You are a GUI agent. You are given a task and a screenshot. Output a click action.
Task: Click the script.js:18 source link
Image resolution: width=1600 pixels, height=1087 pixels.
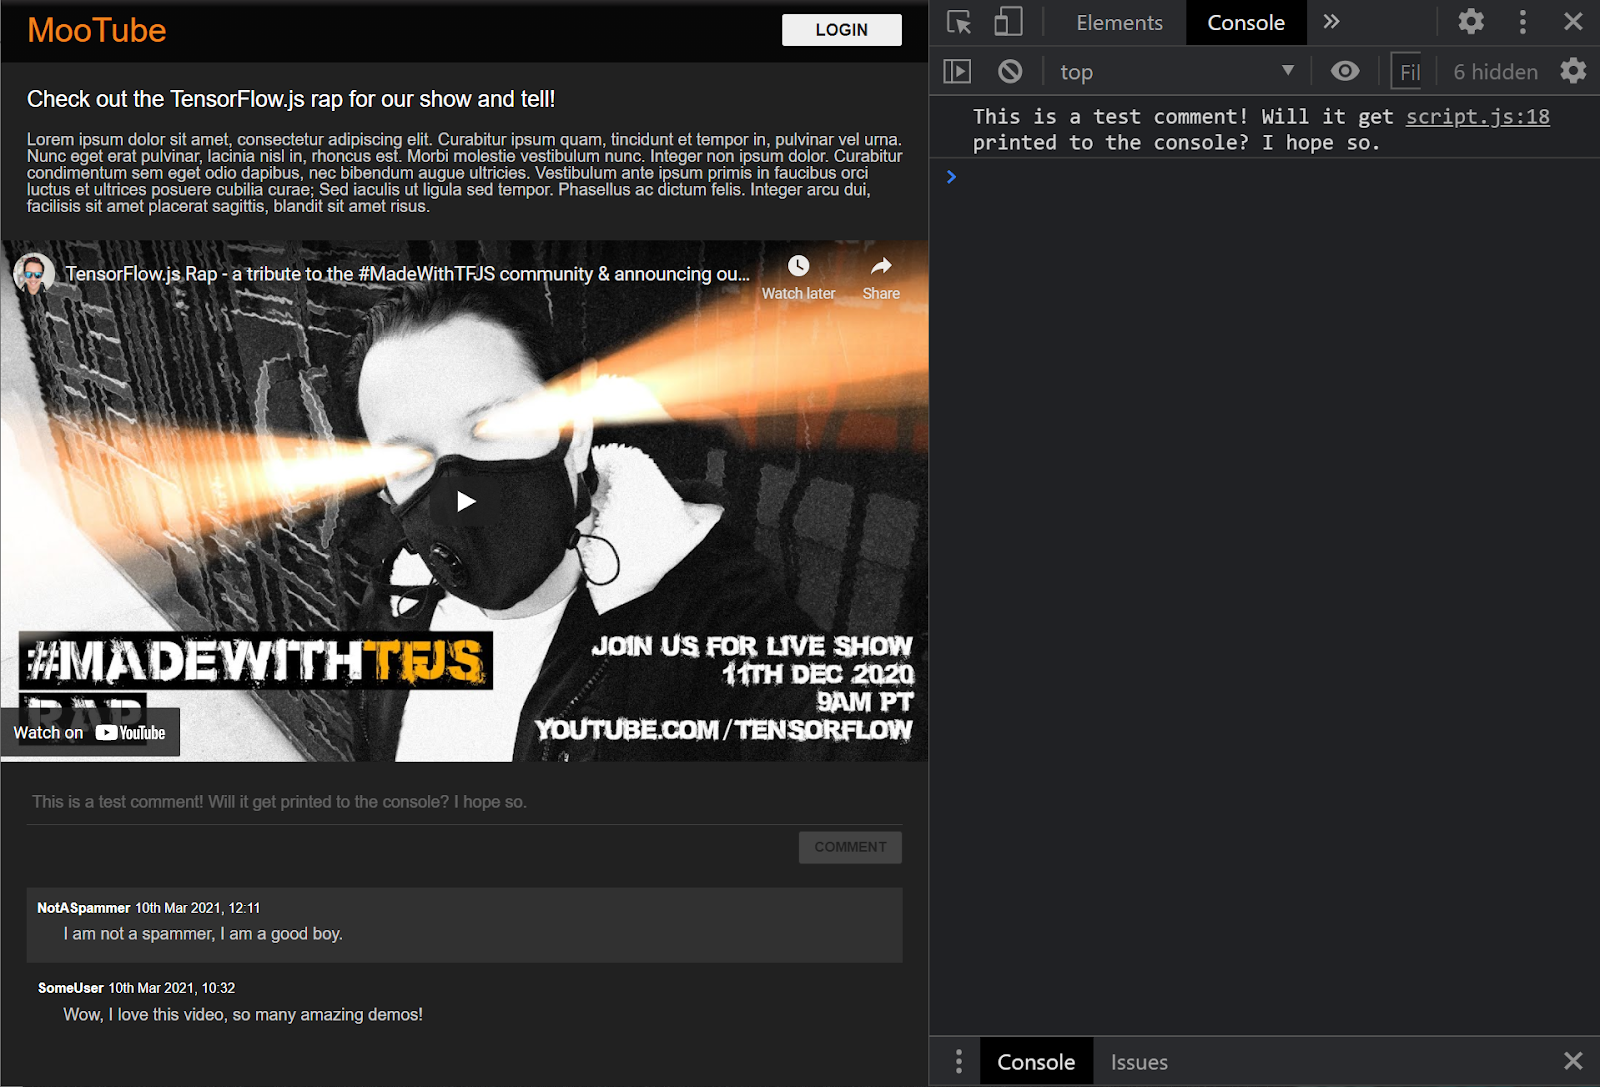pos(1478,116)
